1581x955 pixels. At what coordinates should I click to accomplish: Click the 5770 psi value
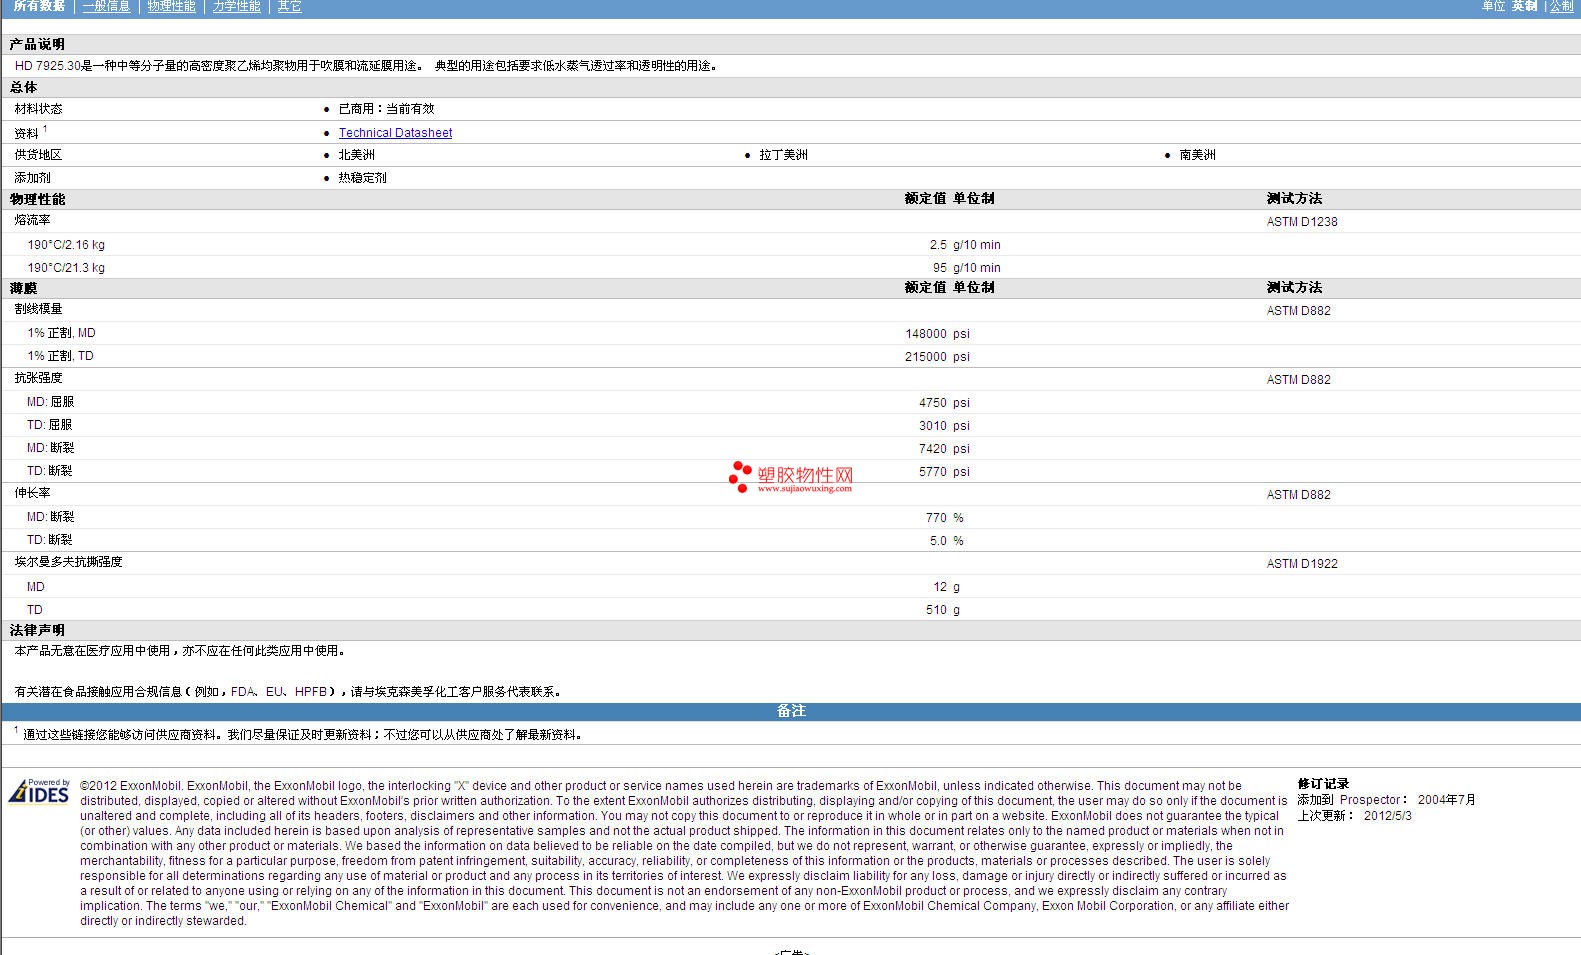click(944, 472)
